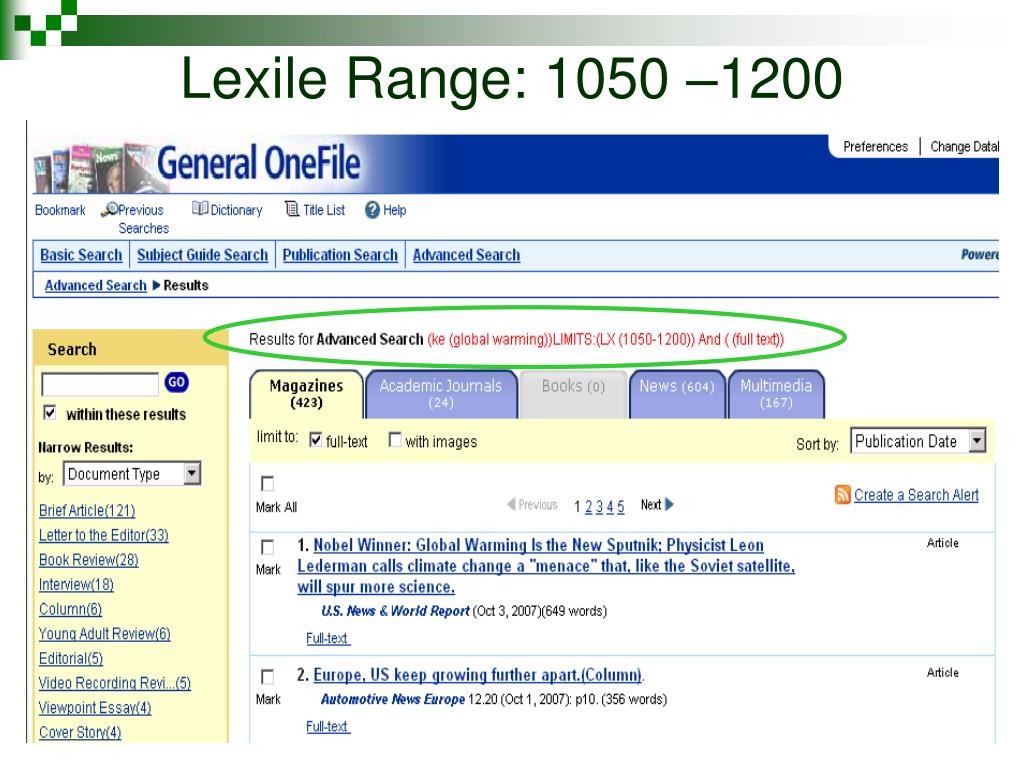This screenshot has width=1024, height=768.
Task: Narrow results to Book Review(28)
Action: coord(89,560)
